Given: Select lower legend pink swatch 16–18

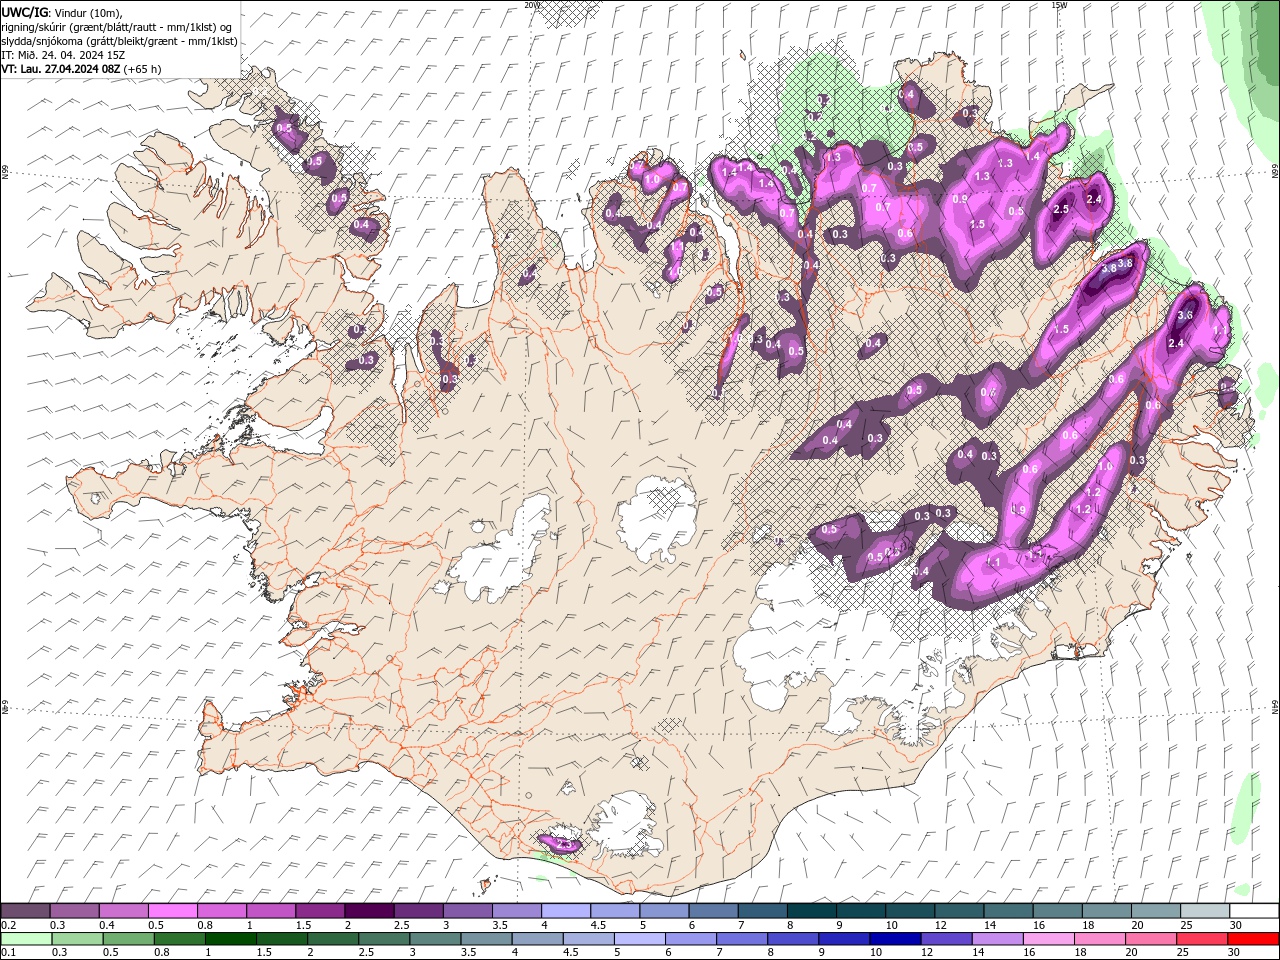Looking at the screenshot, I should tap(1047, 939).
